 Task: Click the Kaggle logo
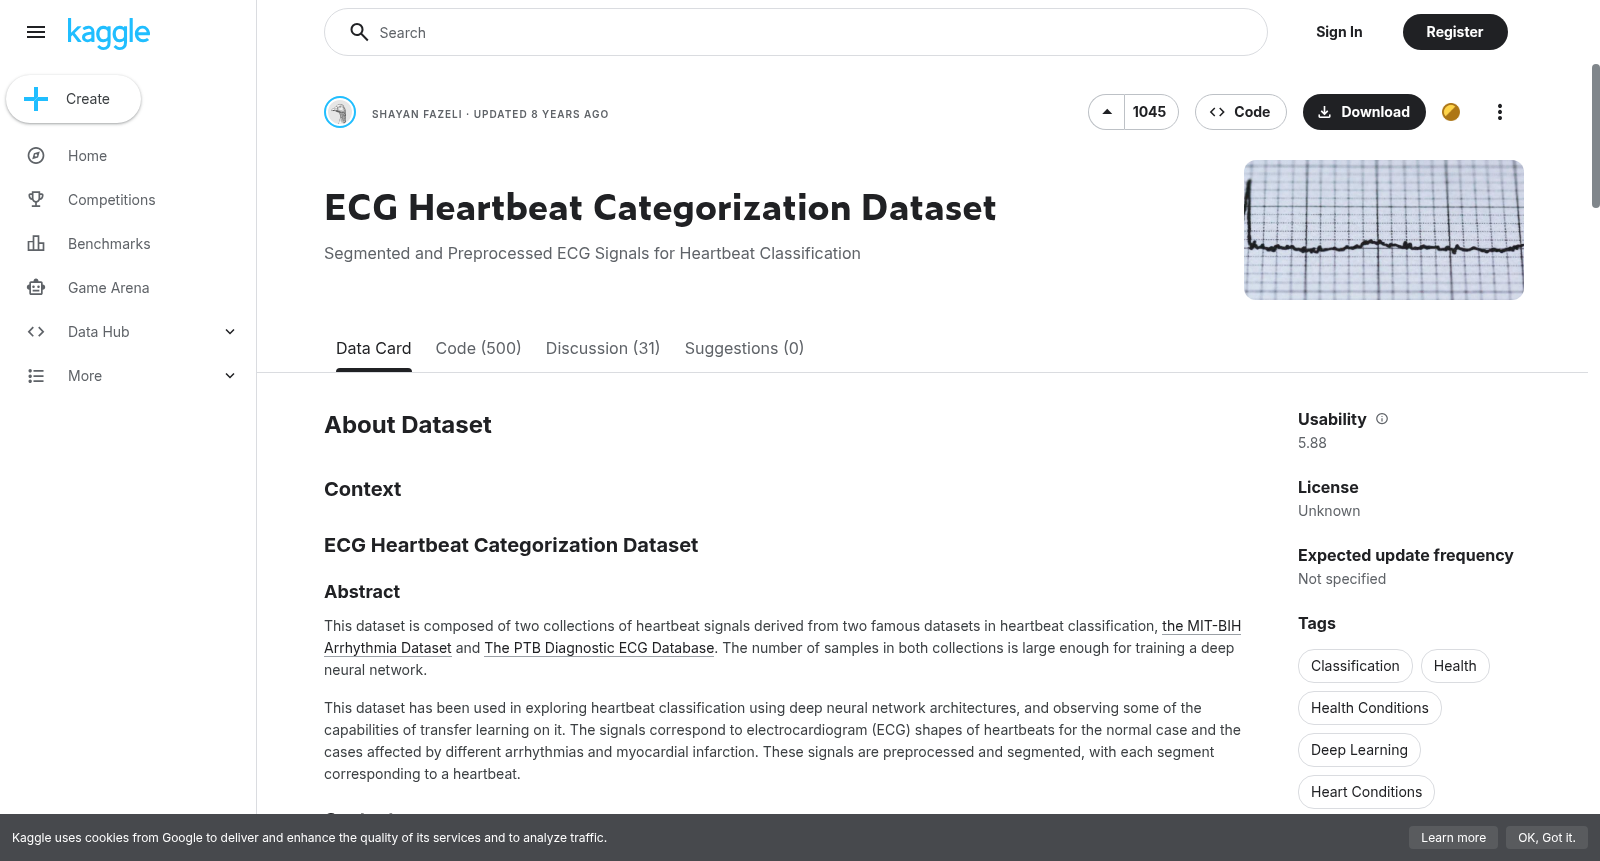108,33
